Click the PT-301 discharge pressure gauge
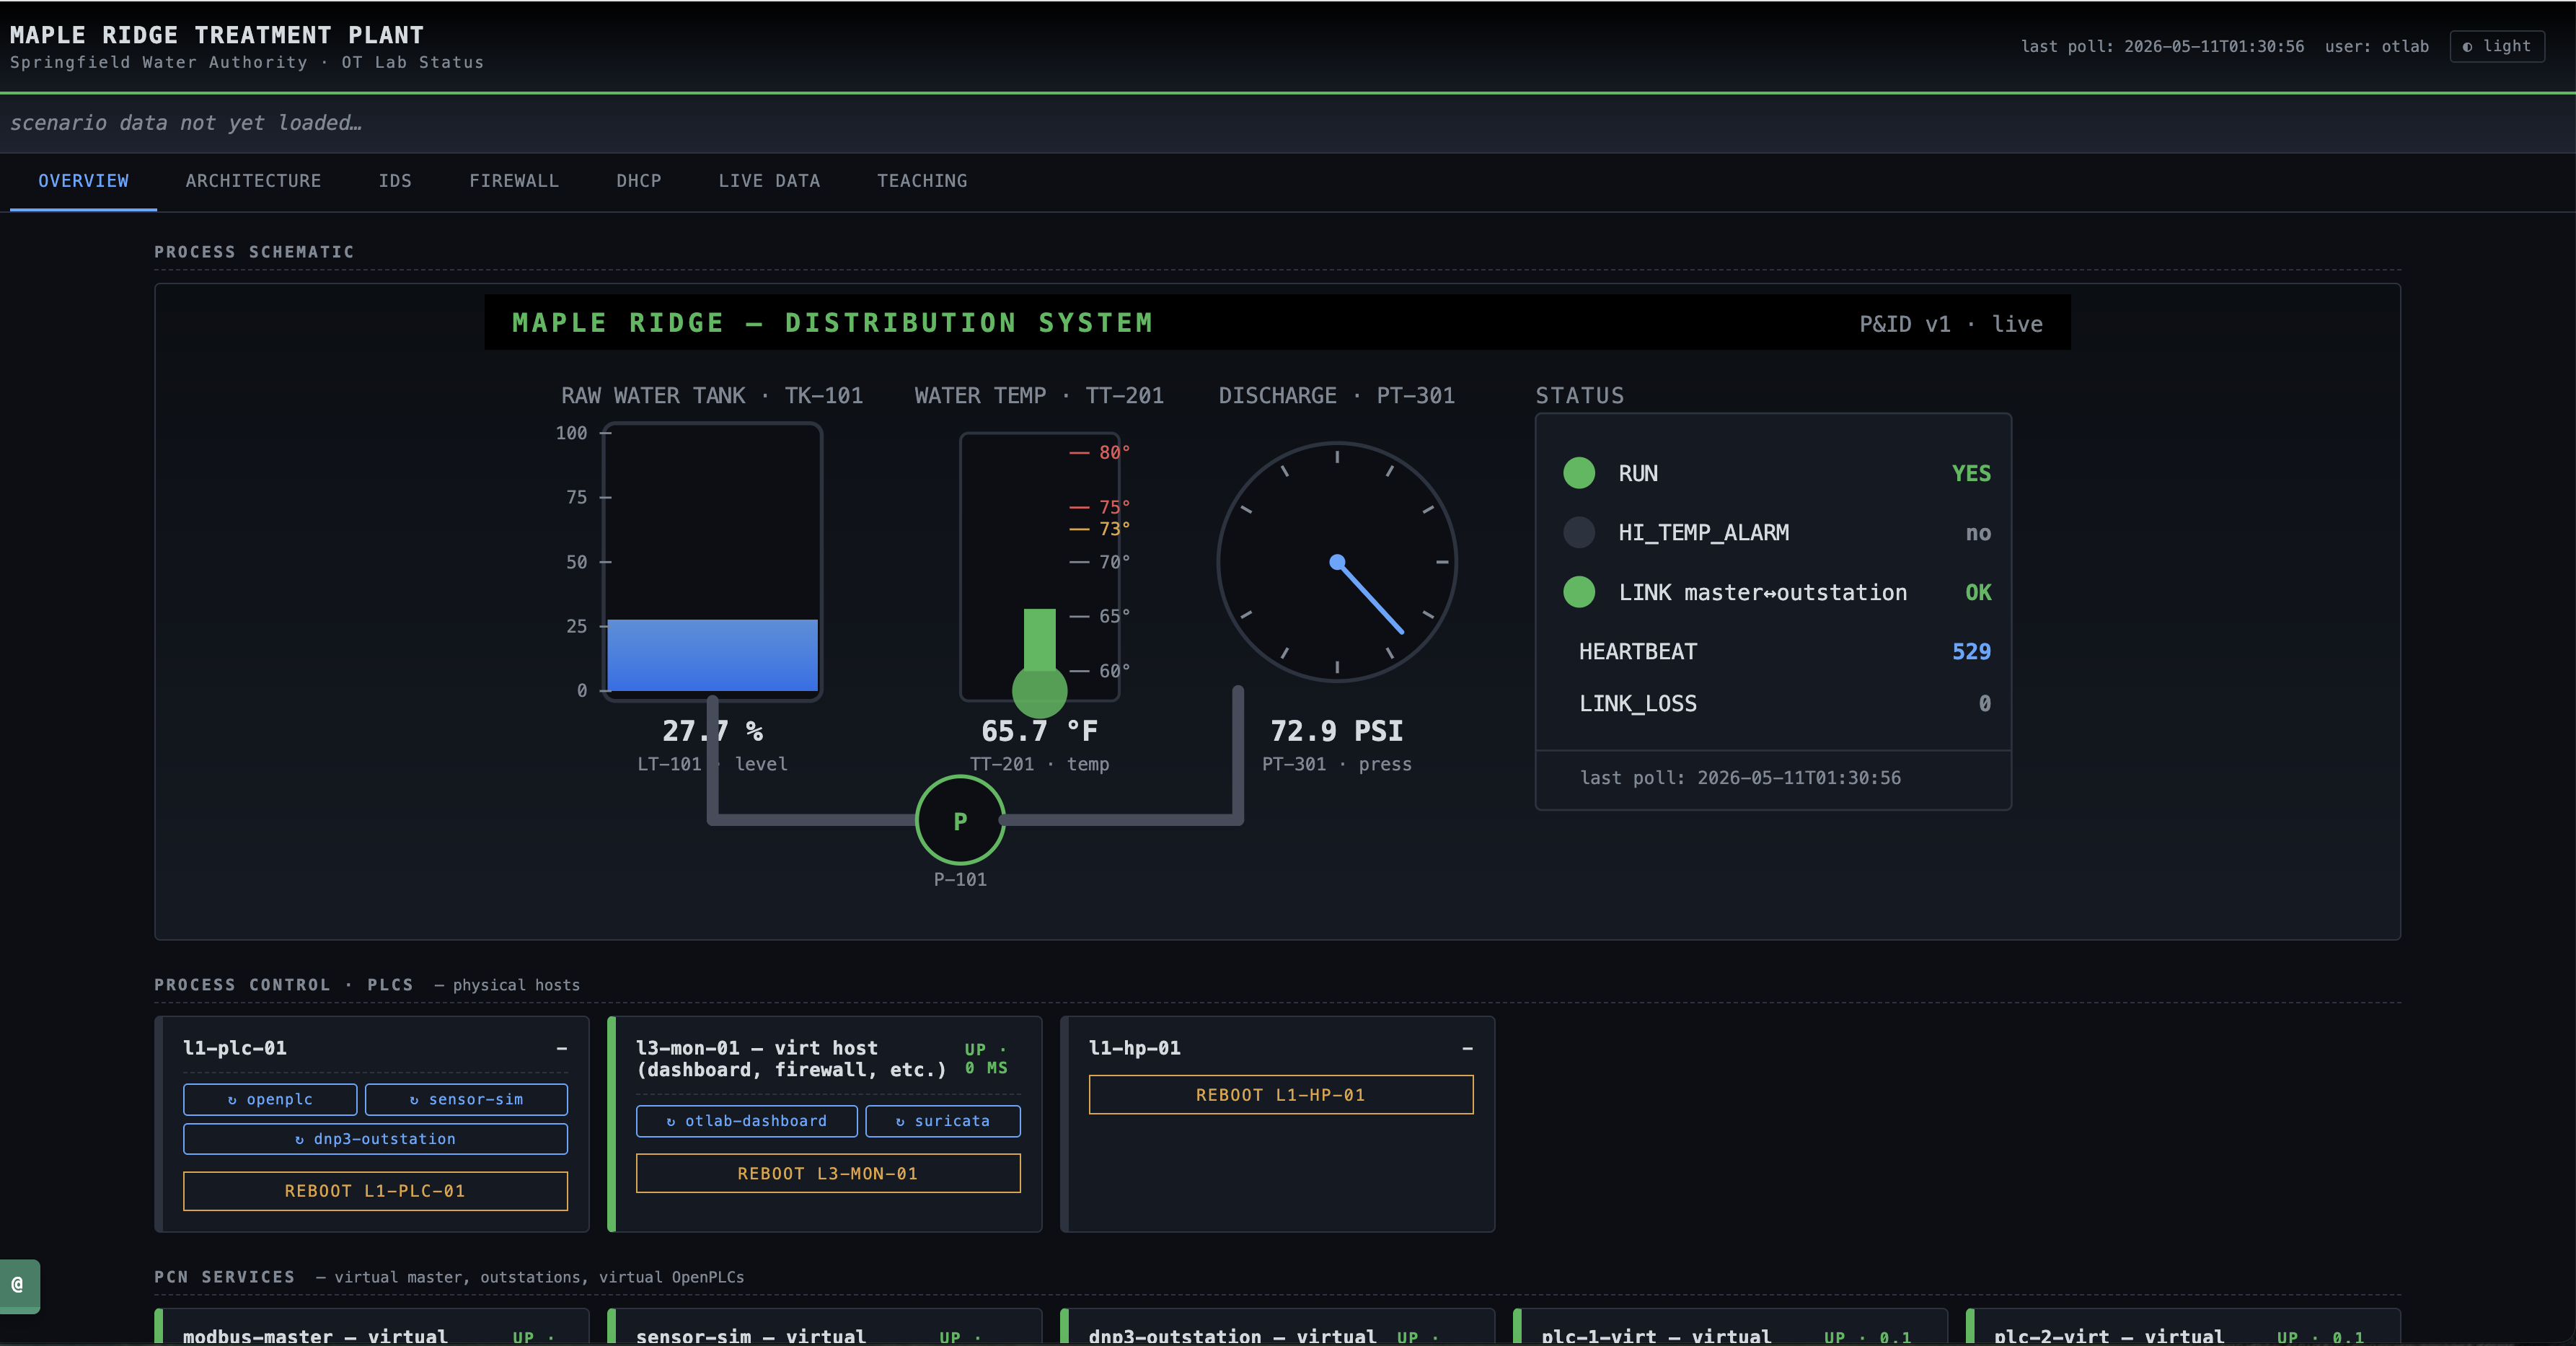The image size is (2576, 1346). pyautogui.click(x=1337, y=562)
